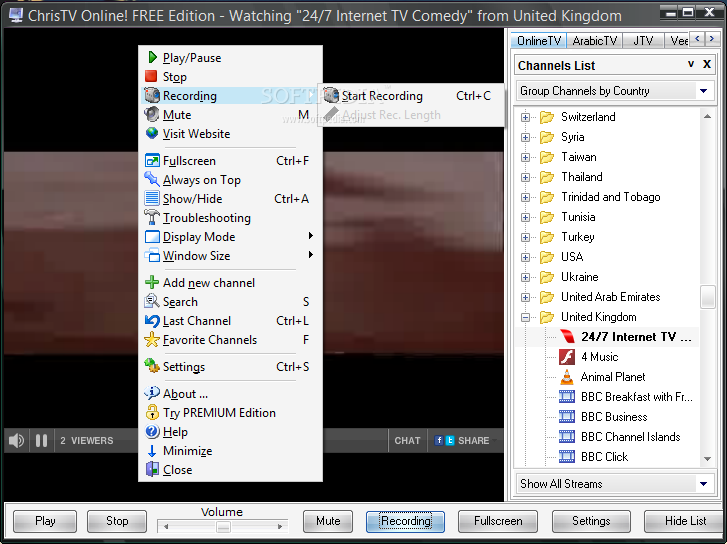Click the Fullscreen icon in context menu
727x544 pixels.
coord(152,160)
